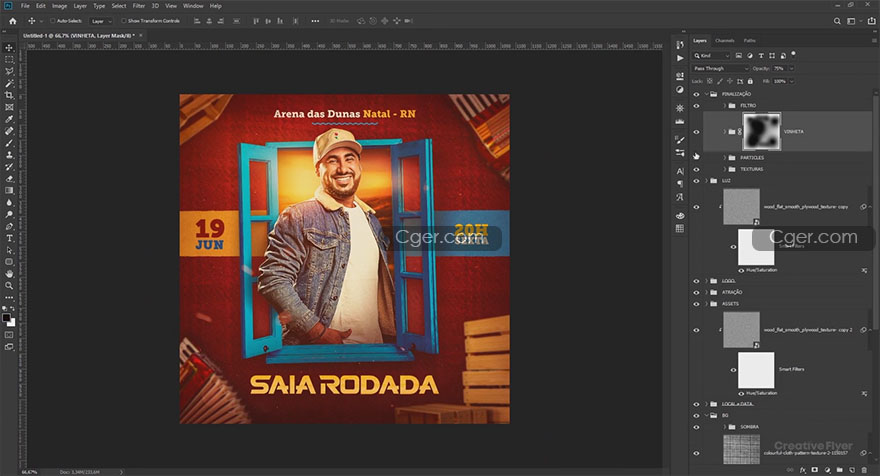The image size is (880, 476).
Task: Open the Image menu
Action: coord(59,6)
